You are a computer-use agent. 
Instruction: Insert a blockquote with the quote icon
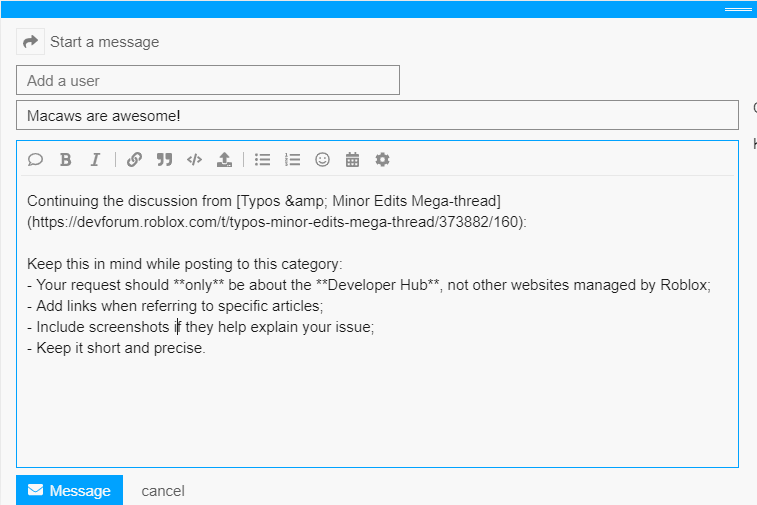pyautogui.click(x=164, y=159)
